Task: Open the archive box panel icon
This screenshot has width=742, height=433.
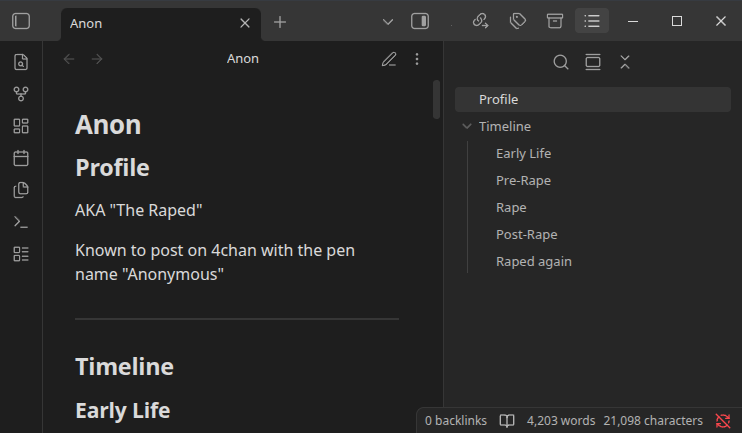Action: 555,21
